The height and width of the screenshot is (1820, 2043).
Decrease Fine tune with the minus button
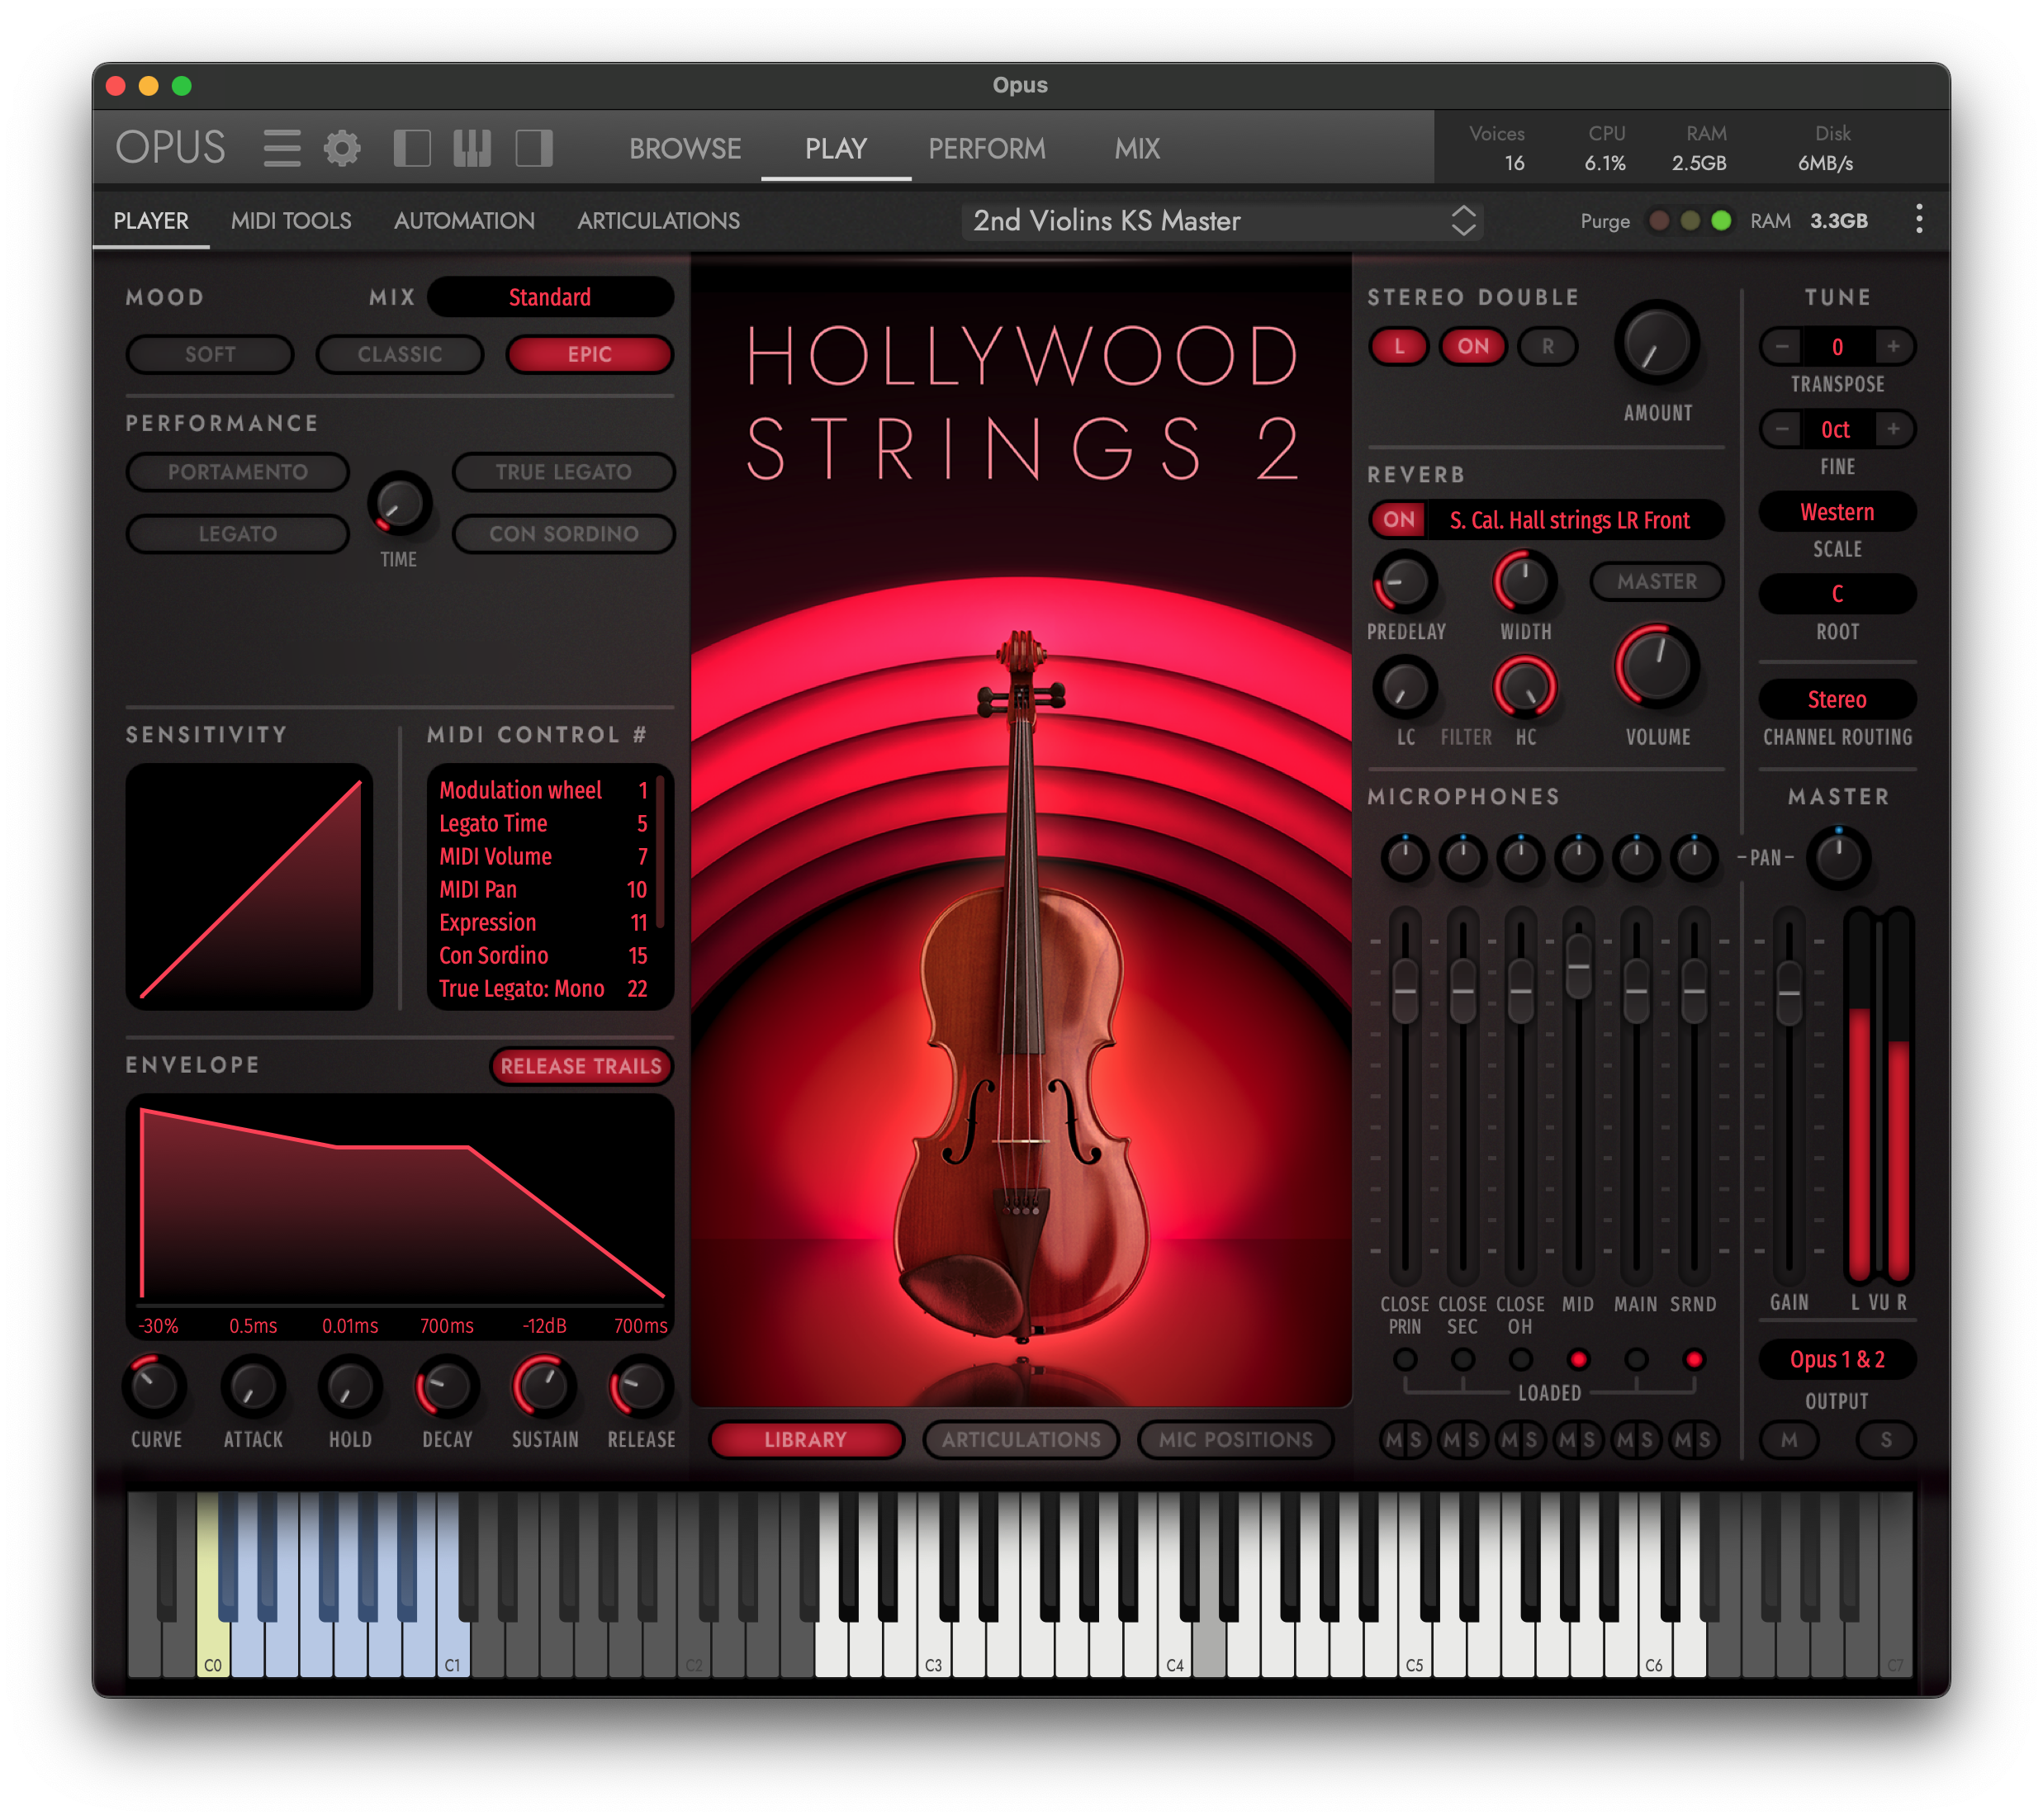[x=1782, y=429]
